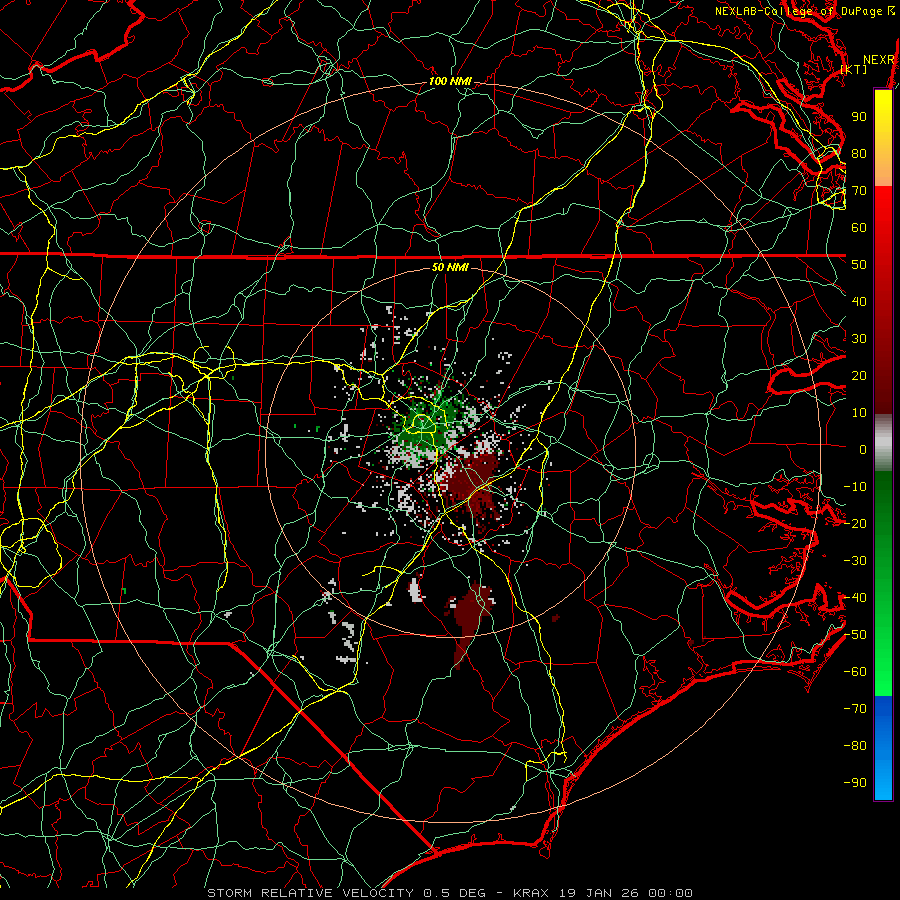Viewport: 900px width, 900px height.
Task: Click the "0" label on the velocity scale
Action: [x=863, y=449]
